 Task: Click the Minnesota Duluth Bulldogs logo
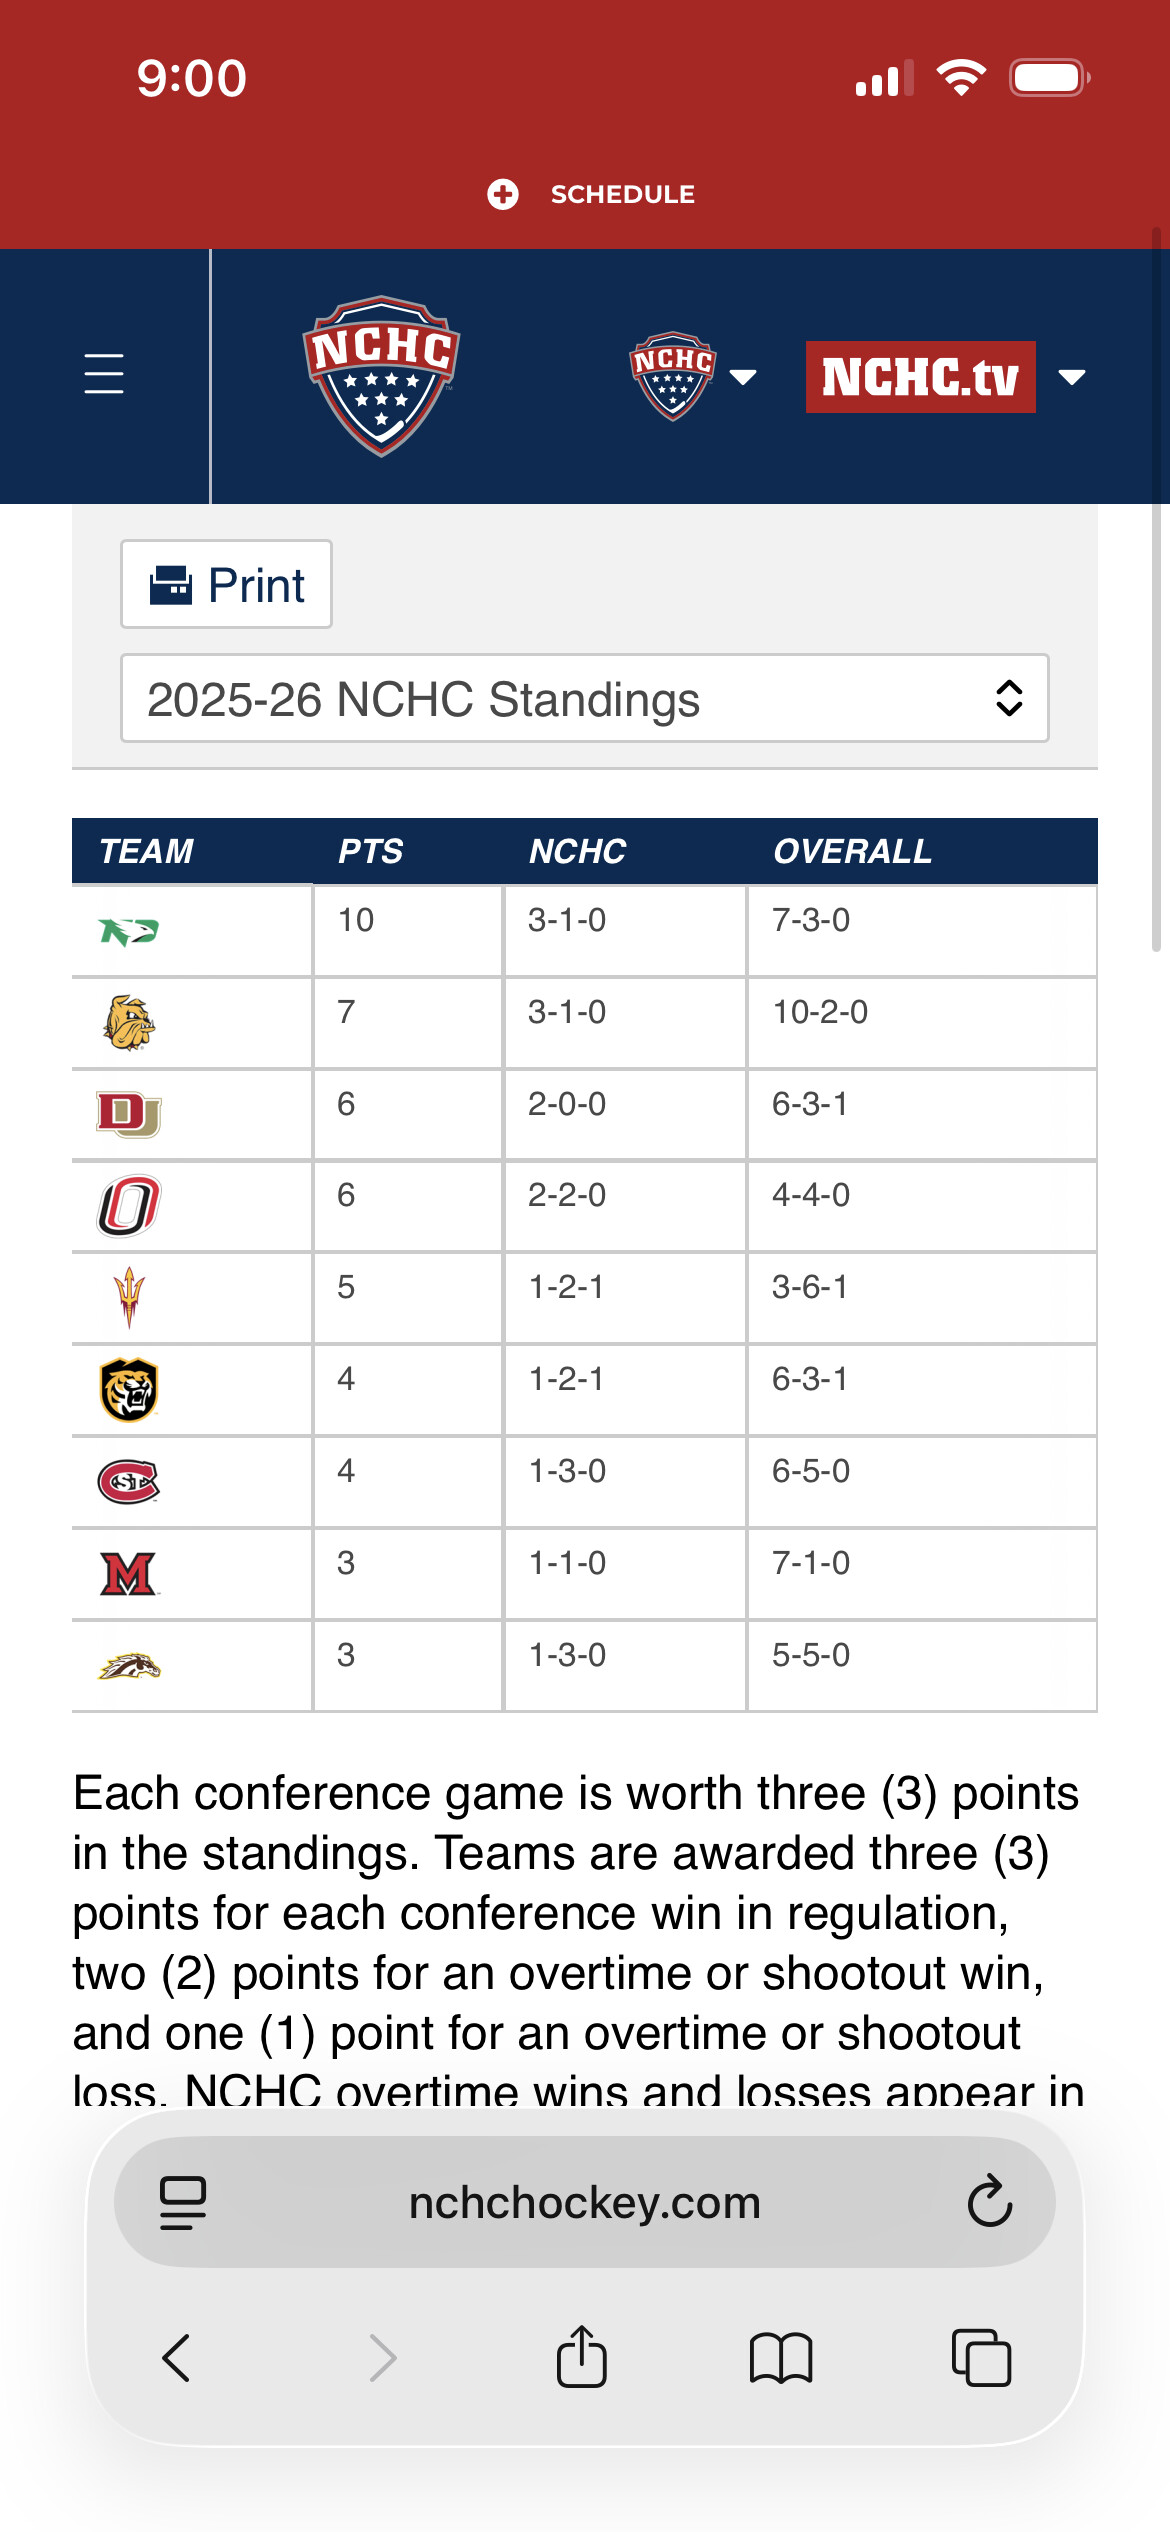coord(129,1022)
